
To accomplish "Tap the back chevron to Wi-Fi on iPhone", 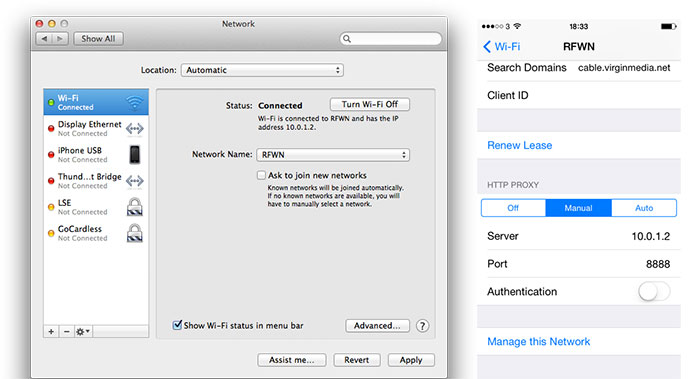I will click(487, 46).
